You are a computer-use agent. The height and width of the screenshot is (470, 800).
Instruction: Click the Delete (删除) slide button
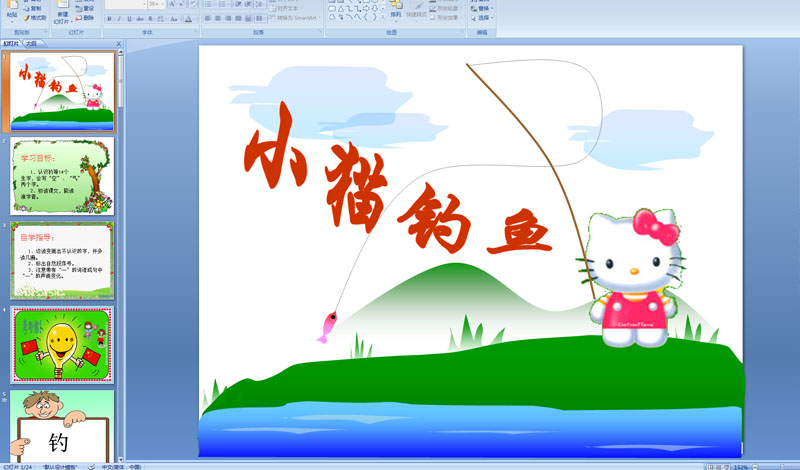coord(85,18)
